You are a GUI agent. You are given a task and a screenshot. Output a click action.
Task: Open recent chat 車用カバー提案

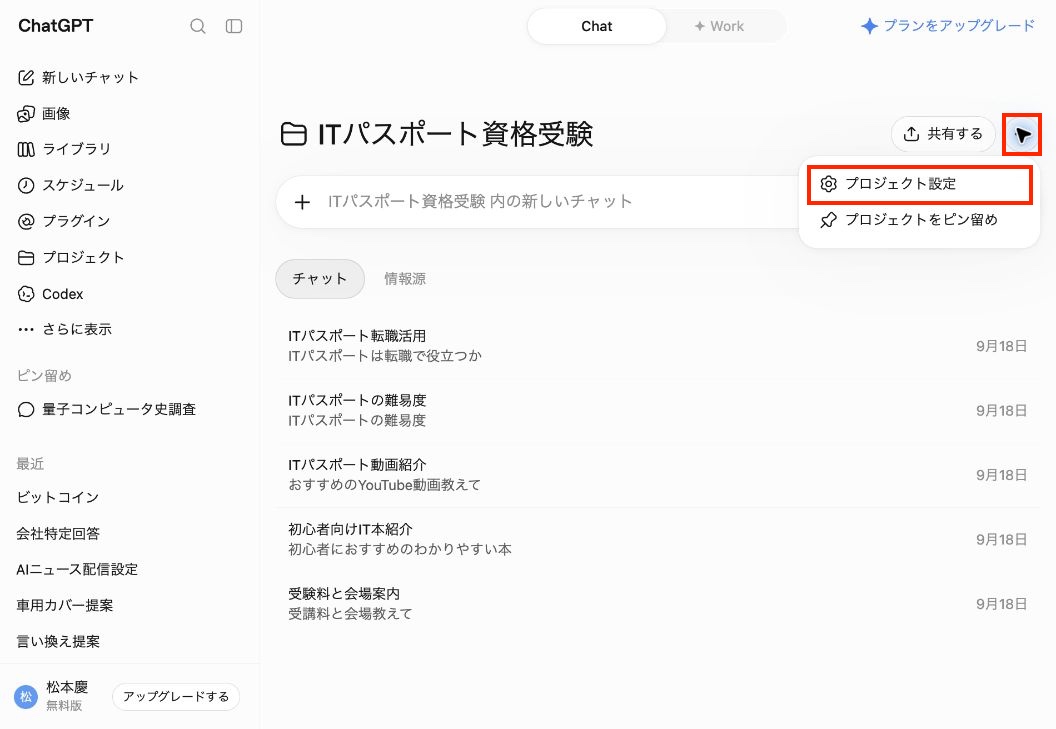click(65, 606)
